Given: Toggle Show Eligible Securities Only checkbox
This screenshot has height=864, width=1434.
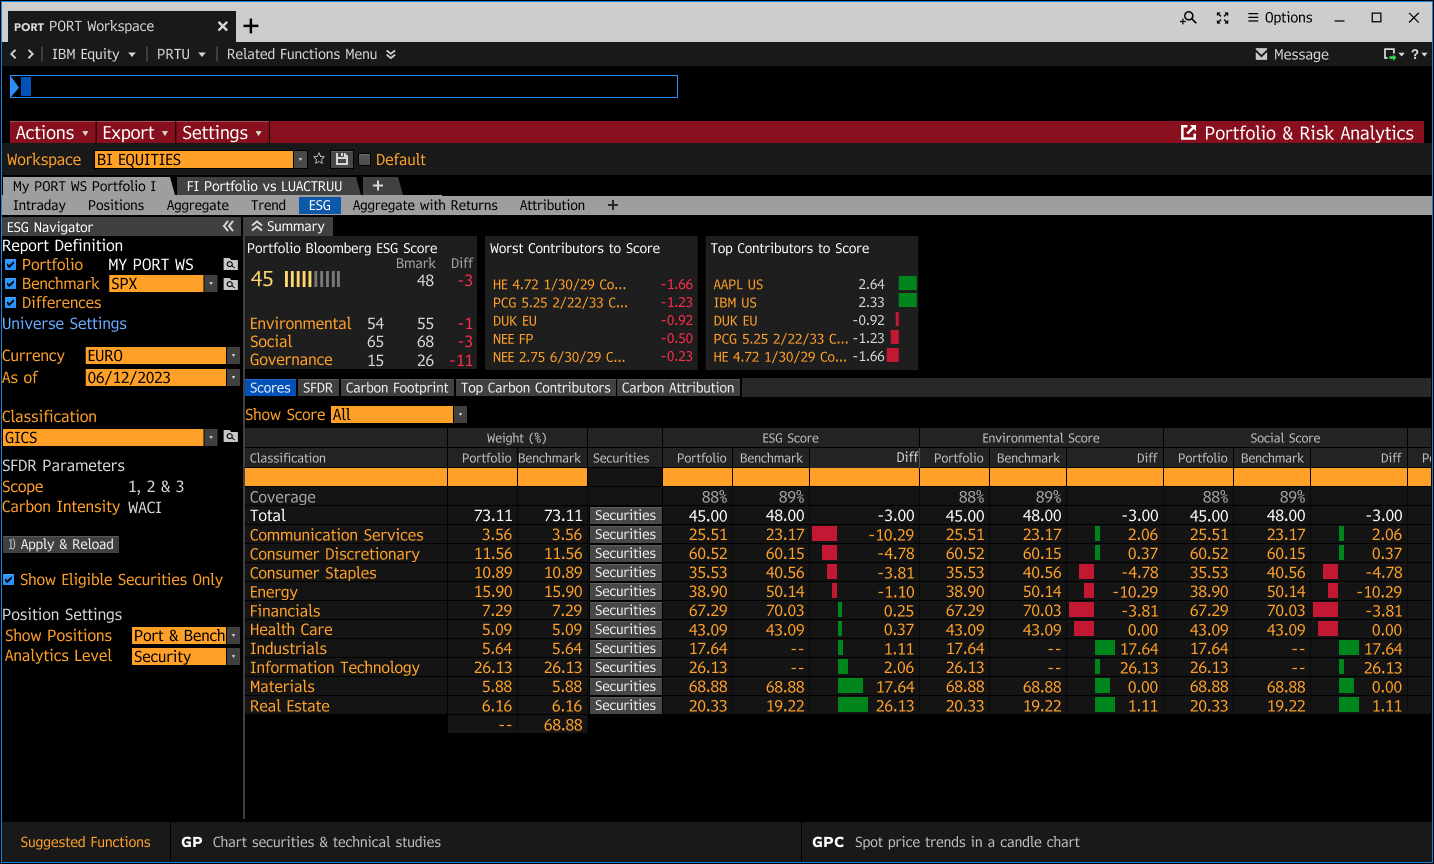Looking at the screenshot, I should point(9,580).
